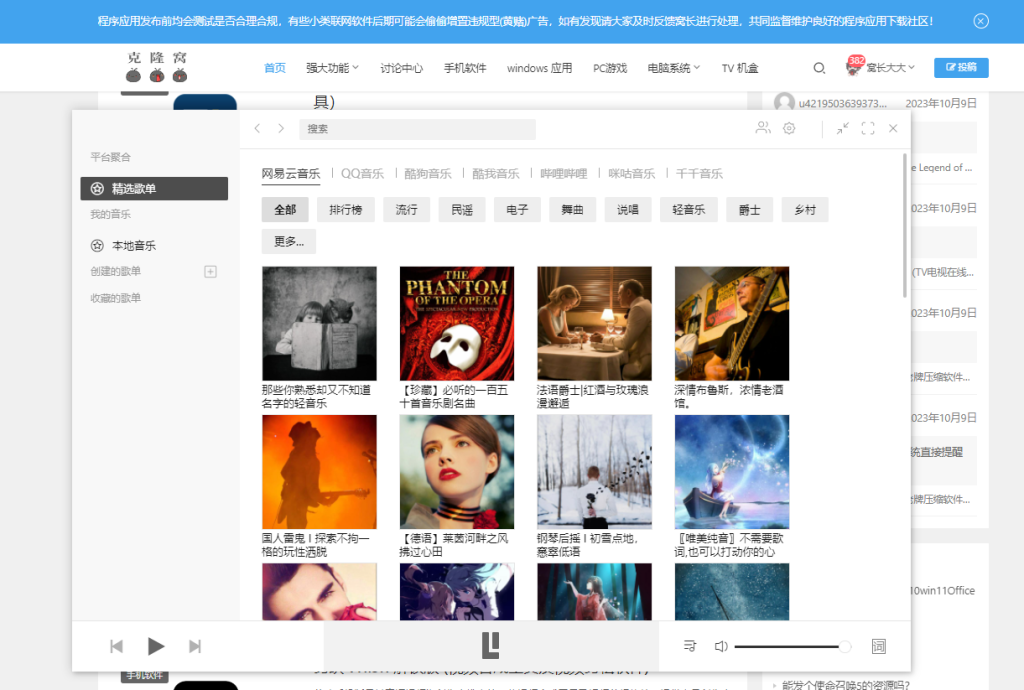
Task: Click the 克隆窝 site logo
Action: (x=157, y=67)
